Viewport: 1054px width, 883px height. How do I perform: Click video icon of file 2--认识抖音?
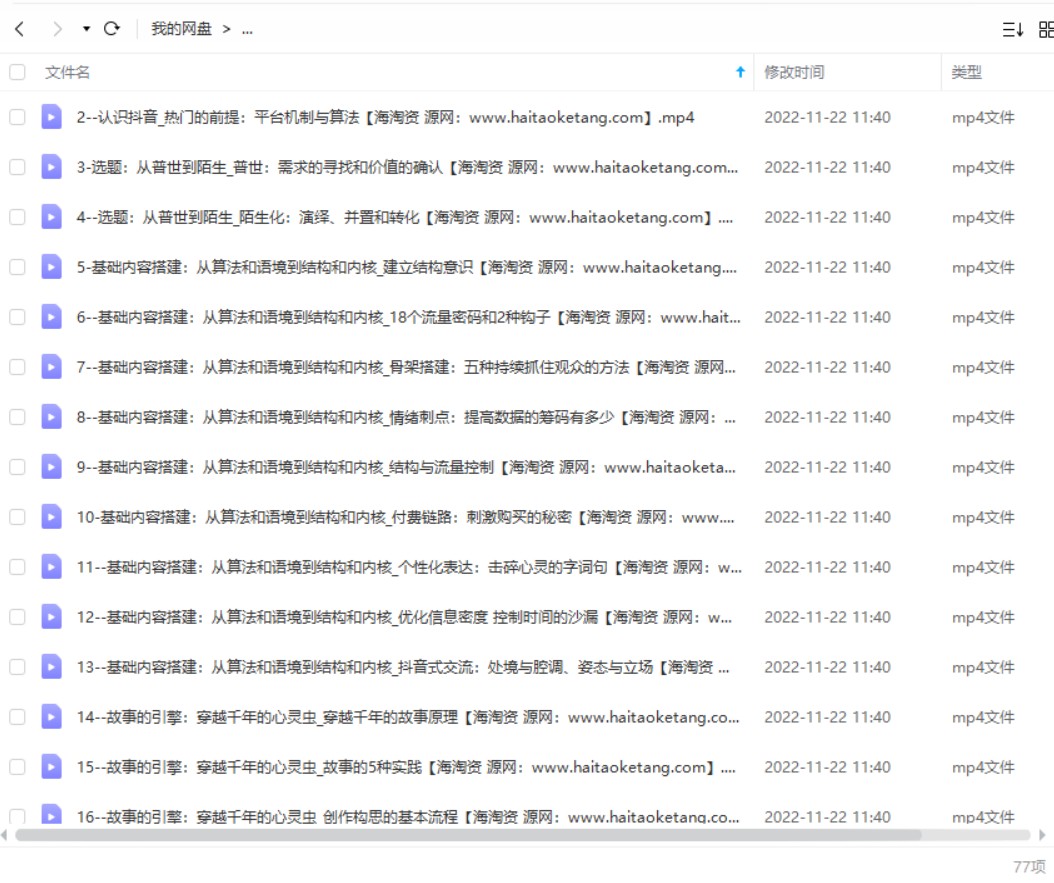(x=51, y=117)
